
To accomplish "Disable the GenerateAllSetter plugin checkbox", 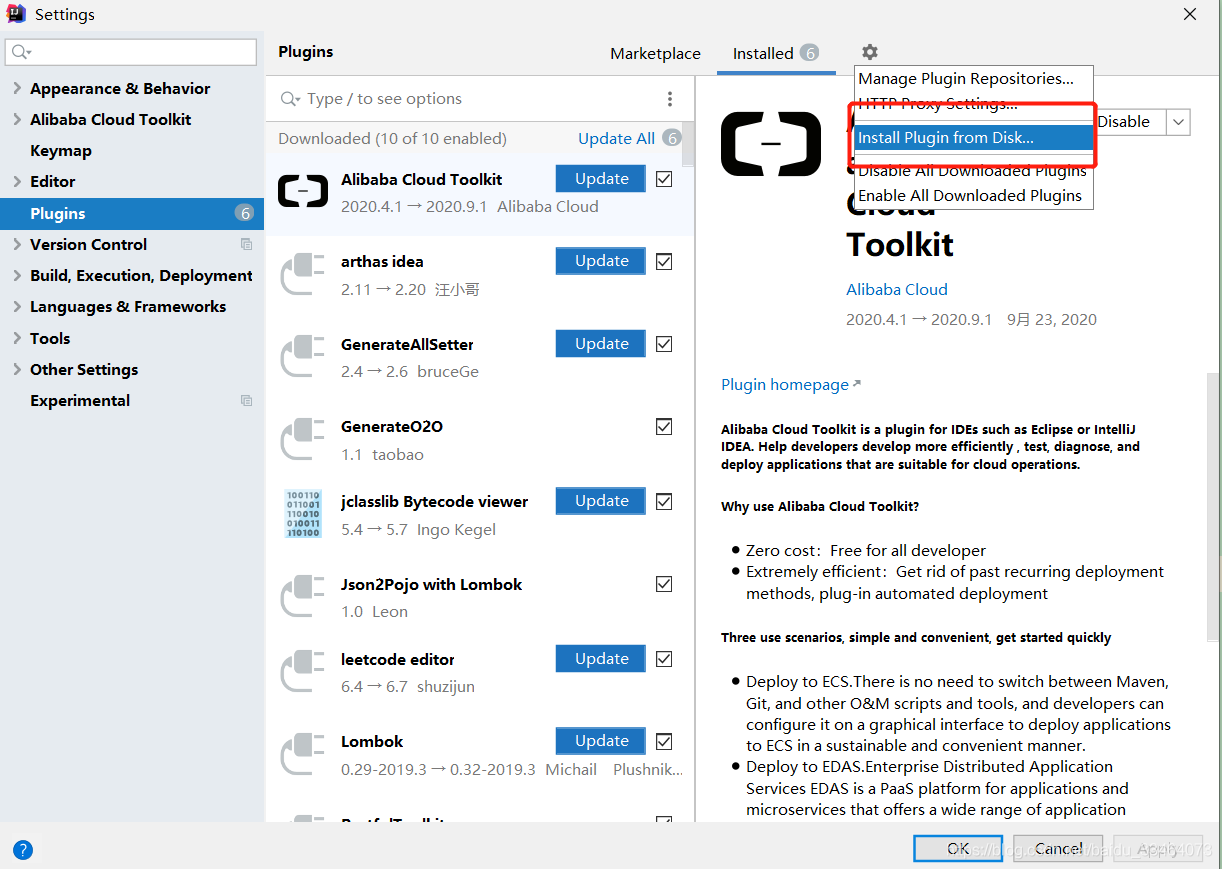I will [664, 344].
